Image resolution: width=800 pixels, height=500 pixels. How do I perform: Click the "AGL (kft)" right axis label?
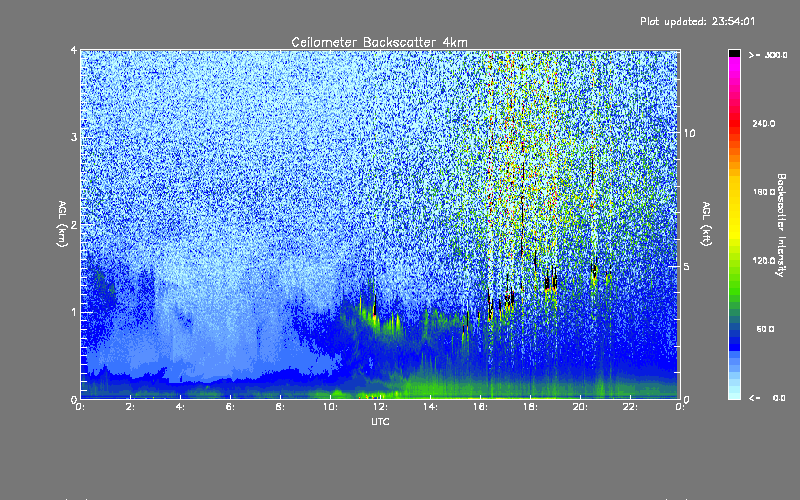click(x=706, y=224)
